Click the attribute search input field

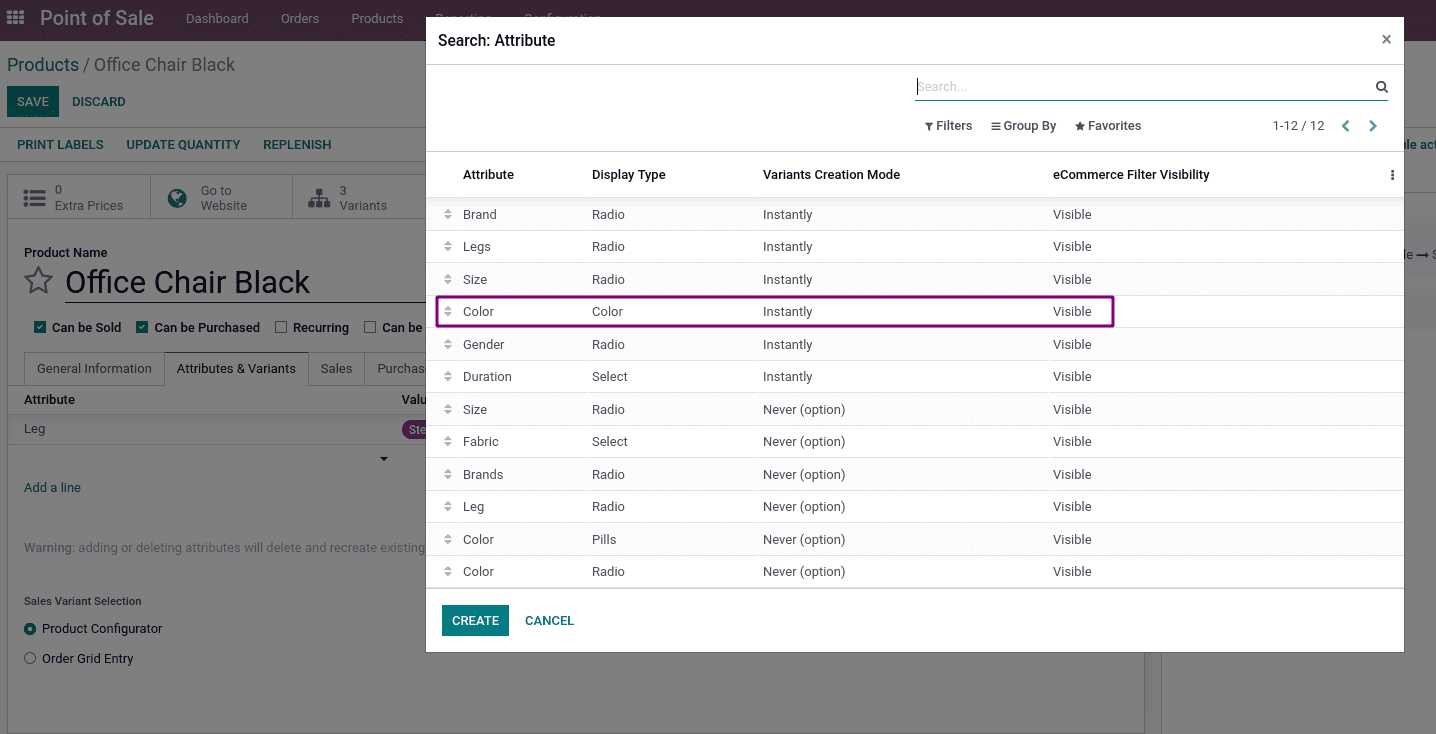1144,87
